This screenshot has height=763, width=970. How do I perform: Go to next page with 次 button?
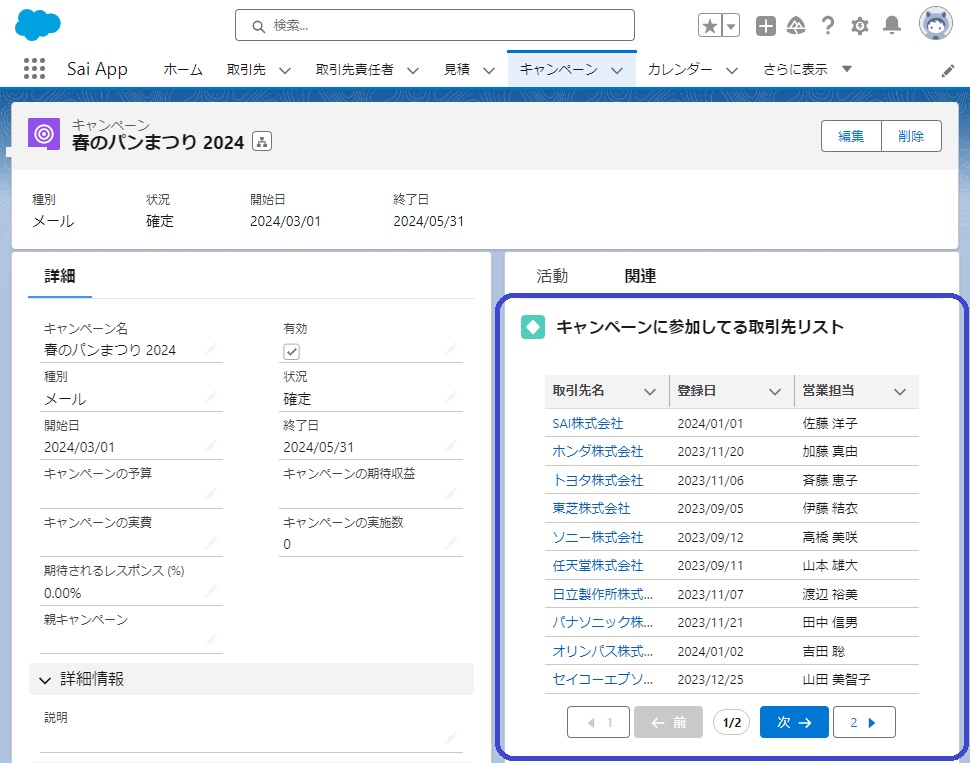click(x=794, y=722)
